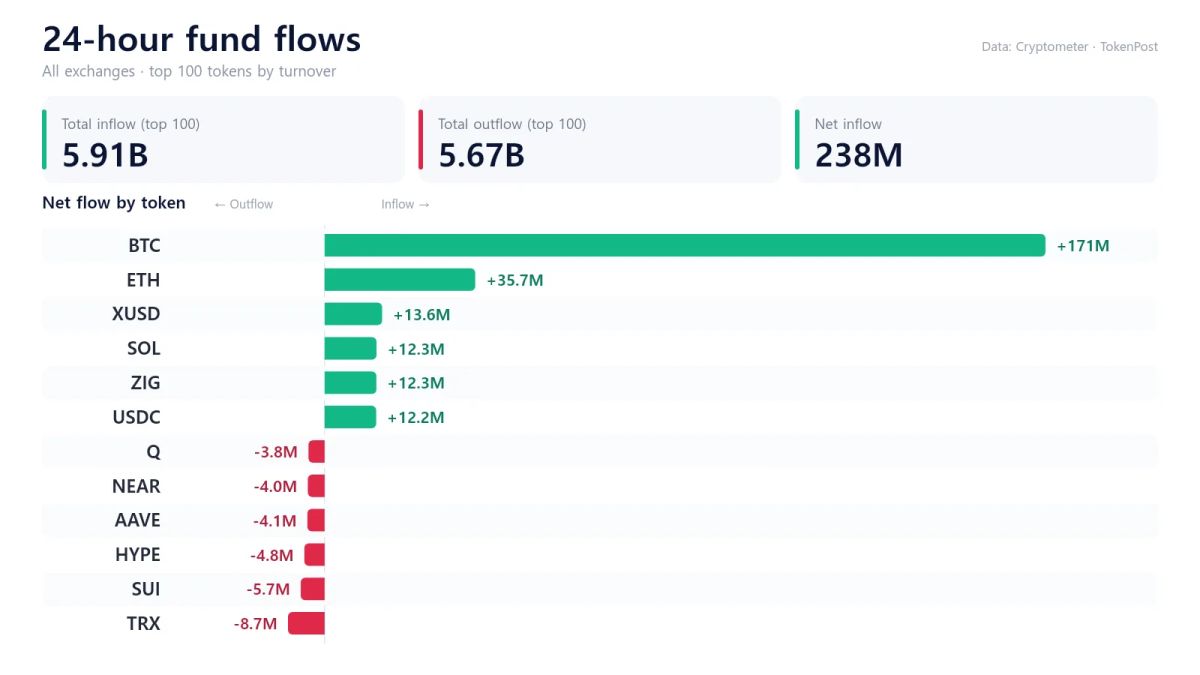Screen dimensions: 1200x675
Task: Select the BTC token label
Action: tap(144, 246)
